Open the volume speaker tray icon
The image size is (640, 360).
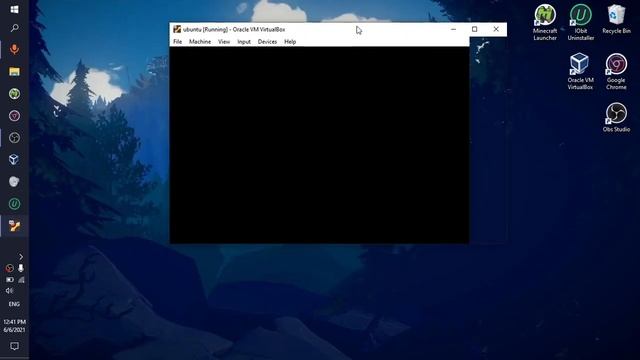[9, 291]
